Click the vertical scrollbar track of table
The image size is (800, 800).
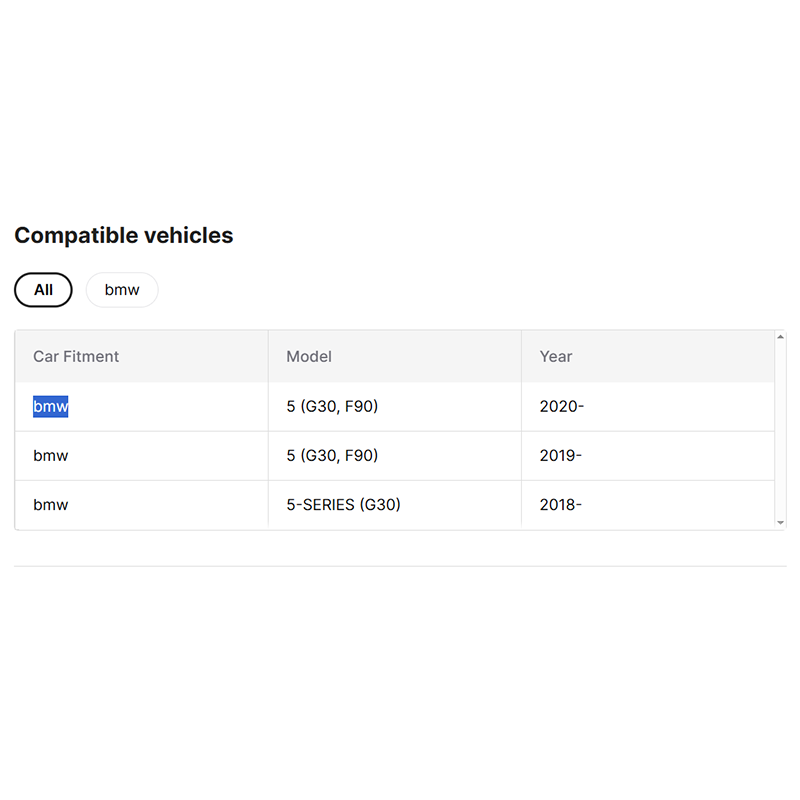[781, 430]
